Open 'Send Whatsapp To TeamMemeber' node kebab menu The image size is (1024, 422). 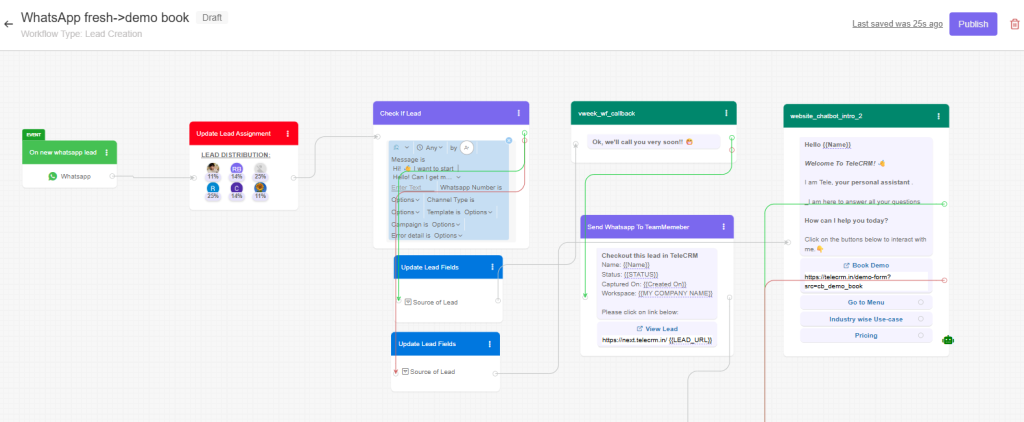[724, 227]
